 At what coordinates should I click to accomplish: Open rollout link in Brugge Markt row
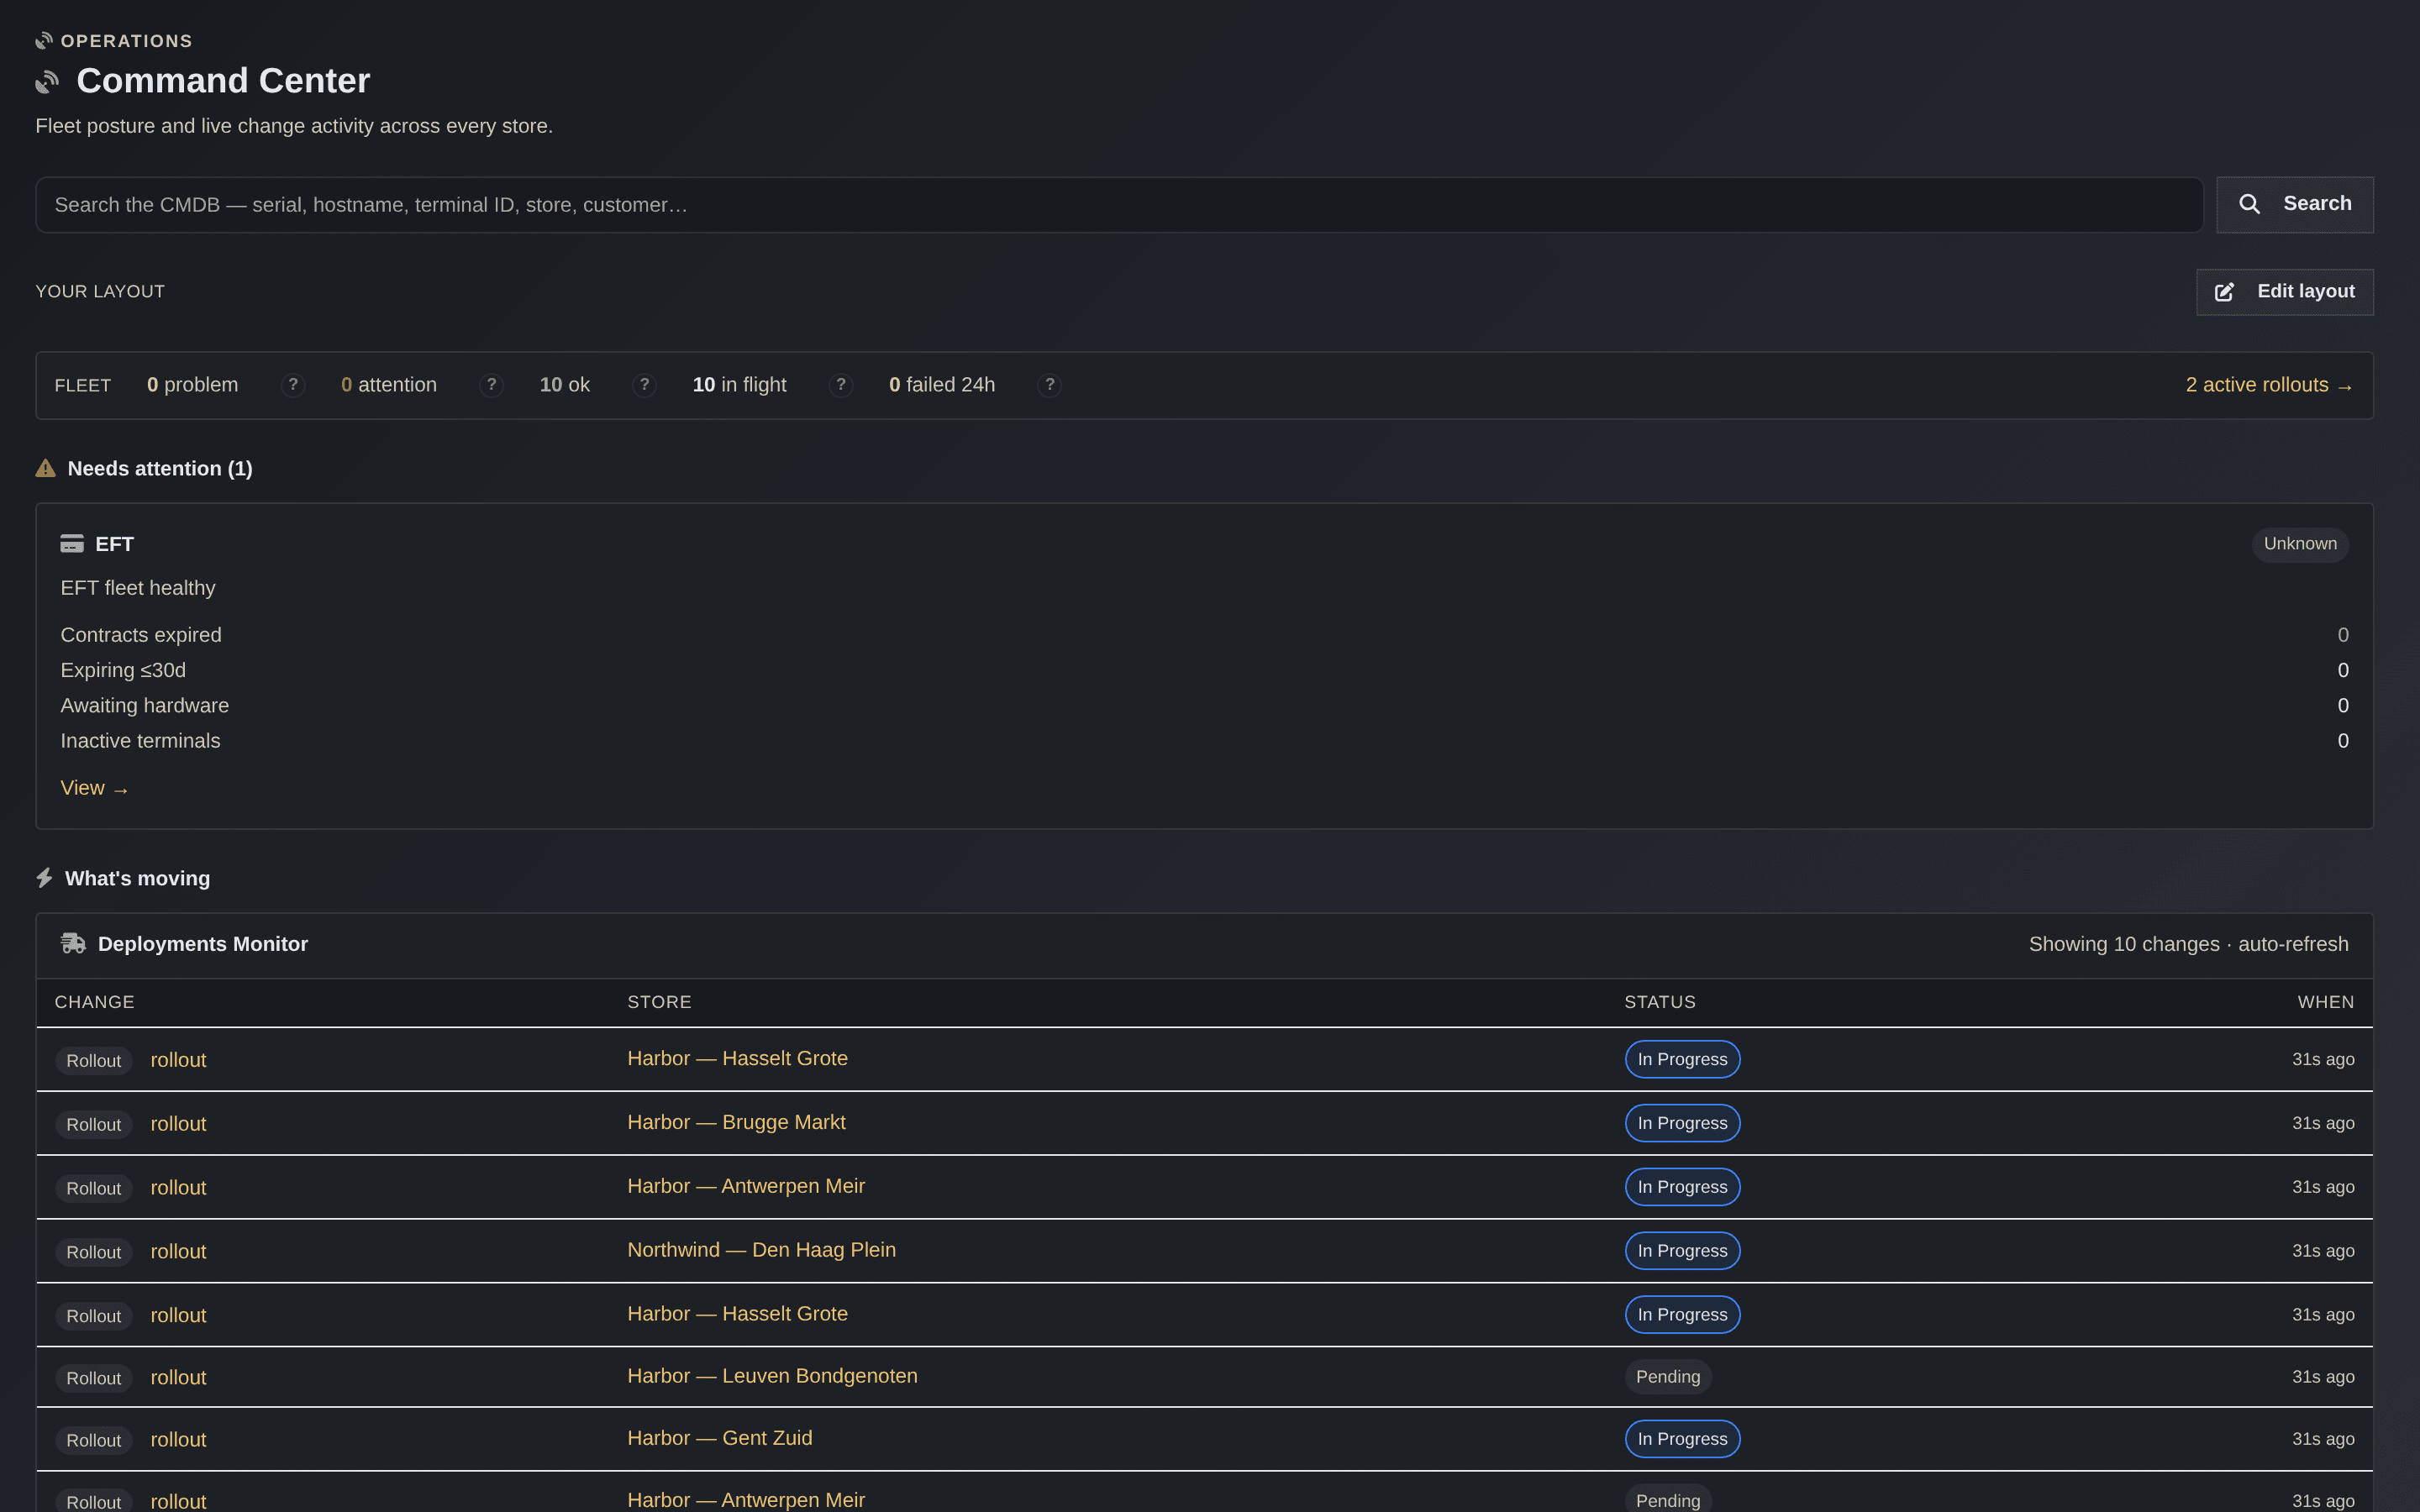[178, 1124]
